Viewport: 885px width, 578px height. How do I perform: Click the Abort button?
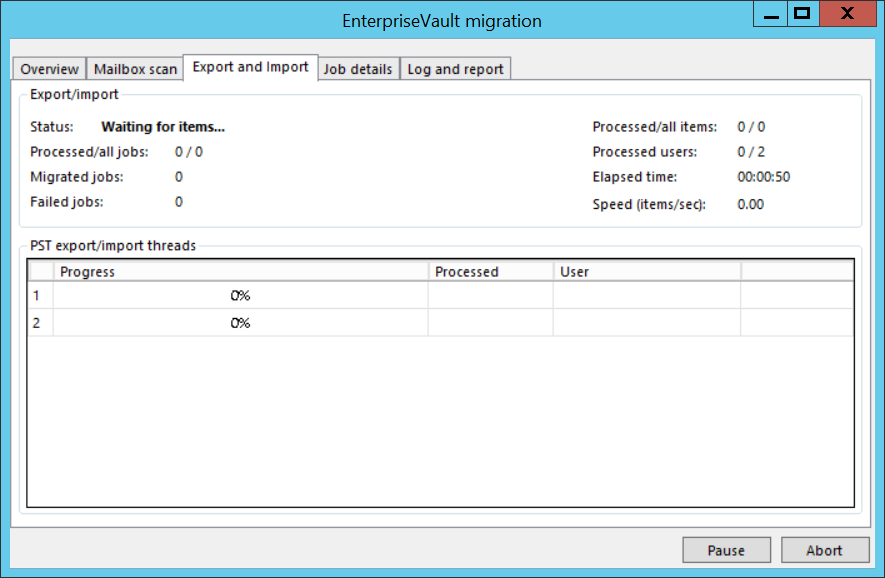(x=824, y=550)
